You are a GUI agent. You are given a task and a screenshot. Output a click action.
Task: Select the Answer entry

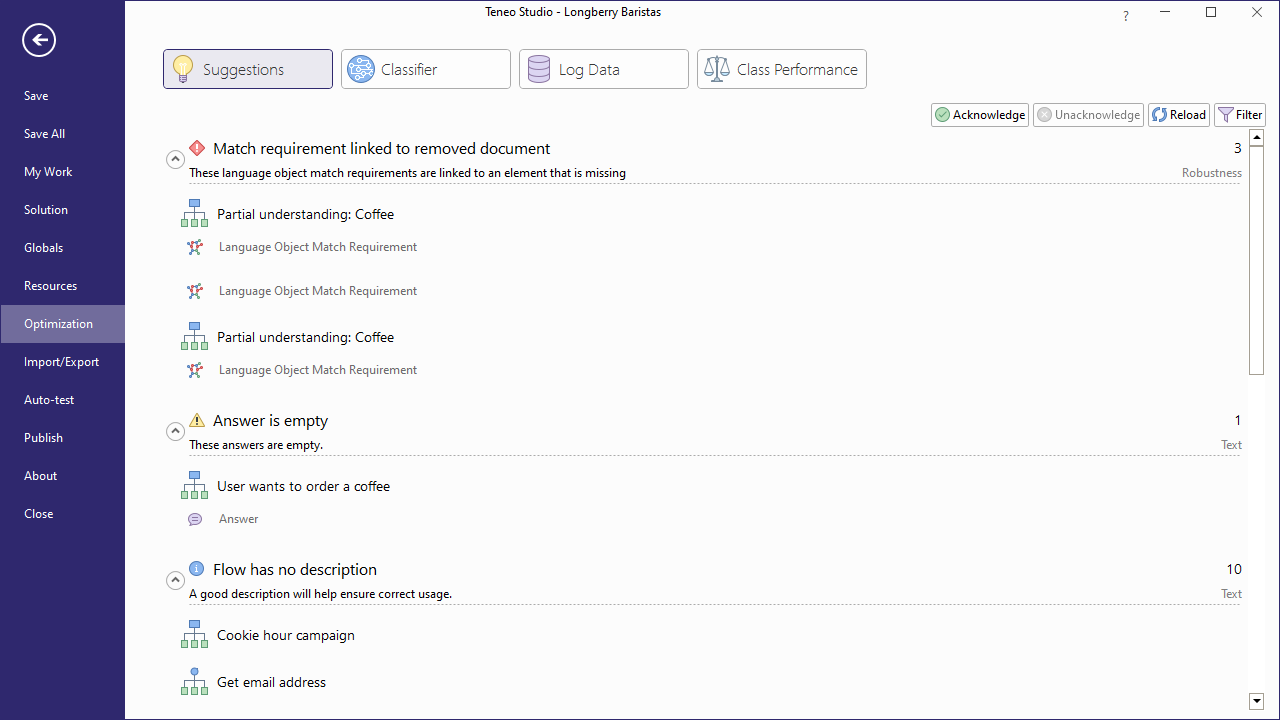tap(238, 519)
